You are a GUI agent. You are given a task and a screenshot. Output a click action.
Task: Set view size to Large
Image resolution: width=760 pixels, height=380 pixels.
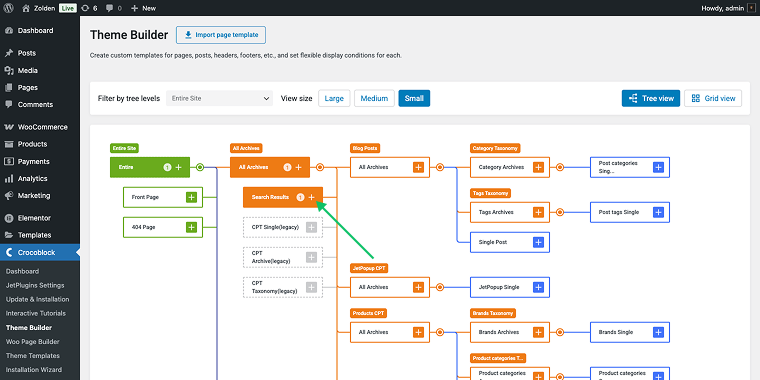pos(334,98)
